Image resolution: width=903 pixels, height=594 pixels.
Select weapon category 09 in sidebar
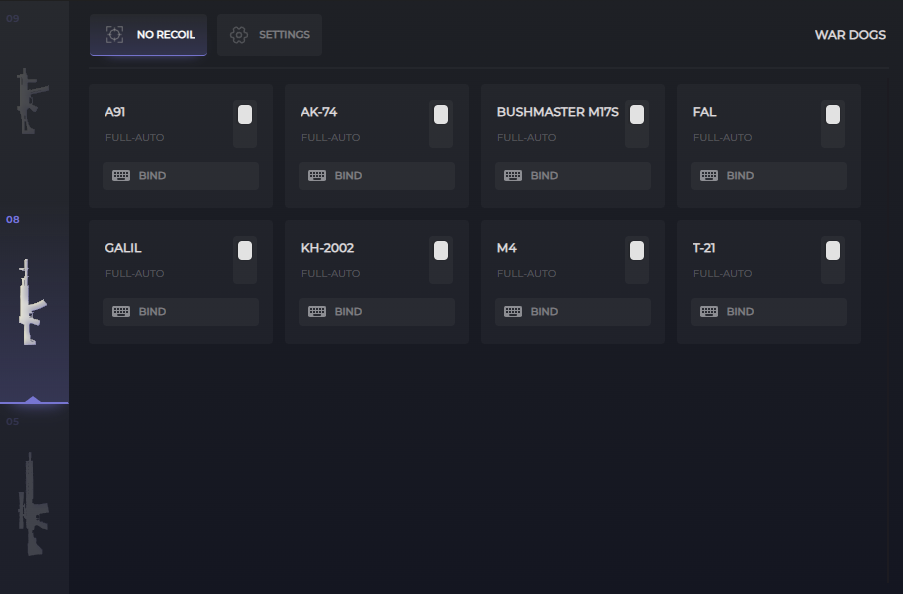point(34,101)
